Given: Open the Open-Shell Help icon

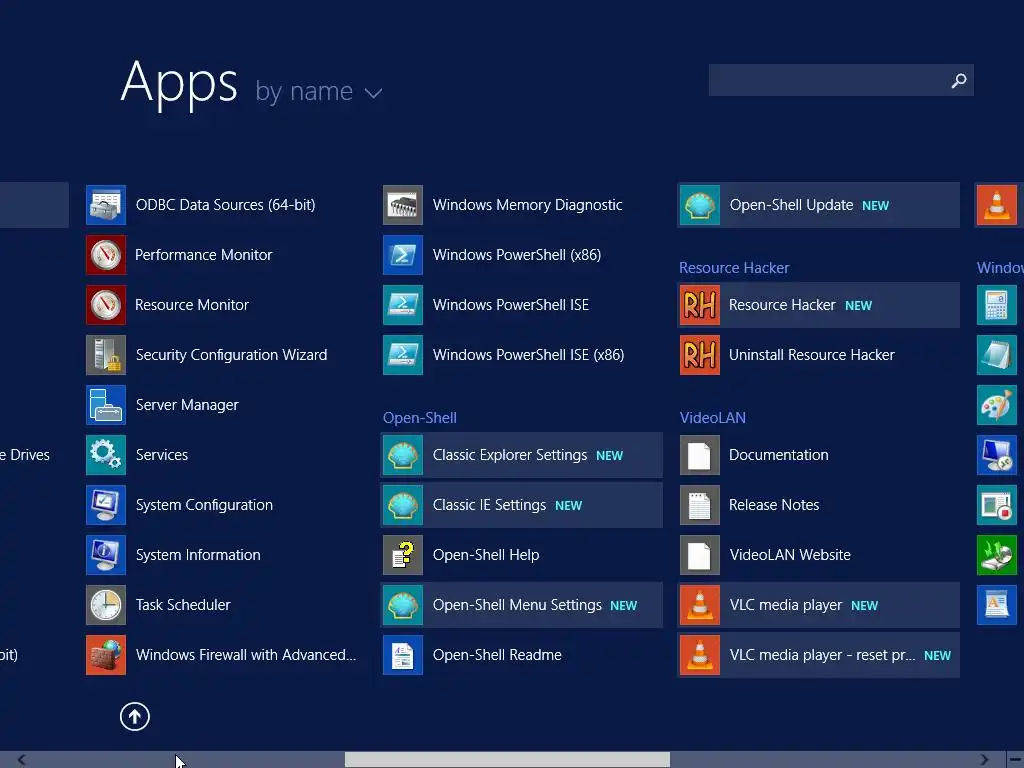Looking at the screenshot, I should click(x=403, y=555).
